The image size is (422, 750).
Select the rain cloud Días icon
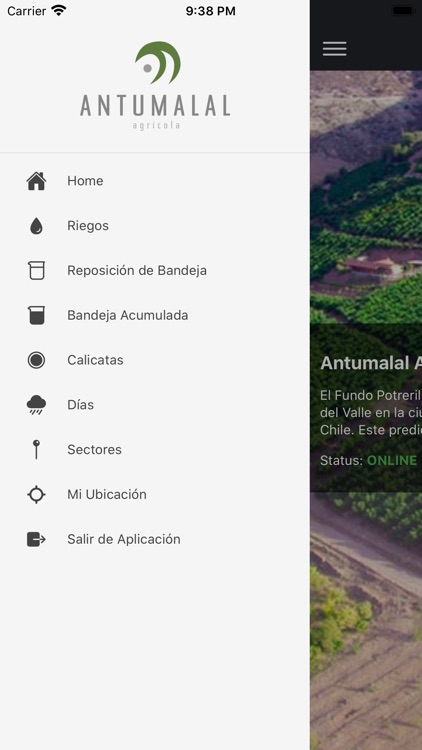tap(36, 405)
